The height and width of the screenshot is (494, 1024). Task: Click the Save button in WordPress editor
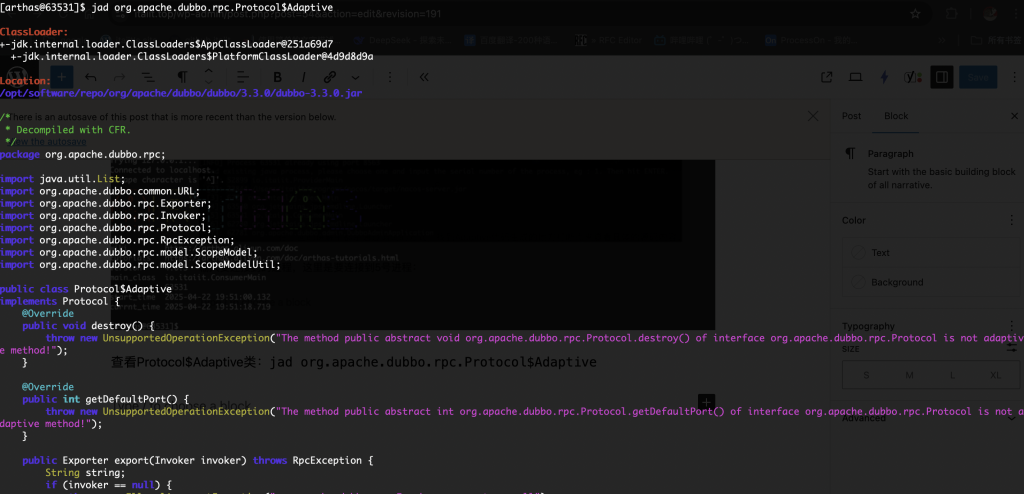tap(978, 77)
